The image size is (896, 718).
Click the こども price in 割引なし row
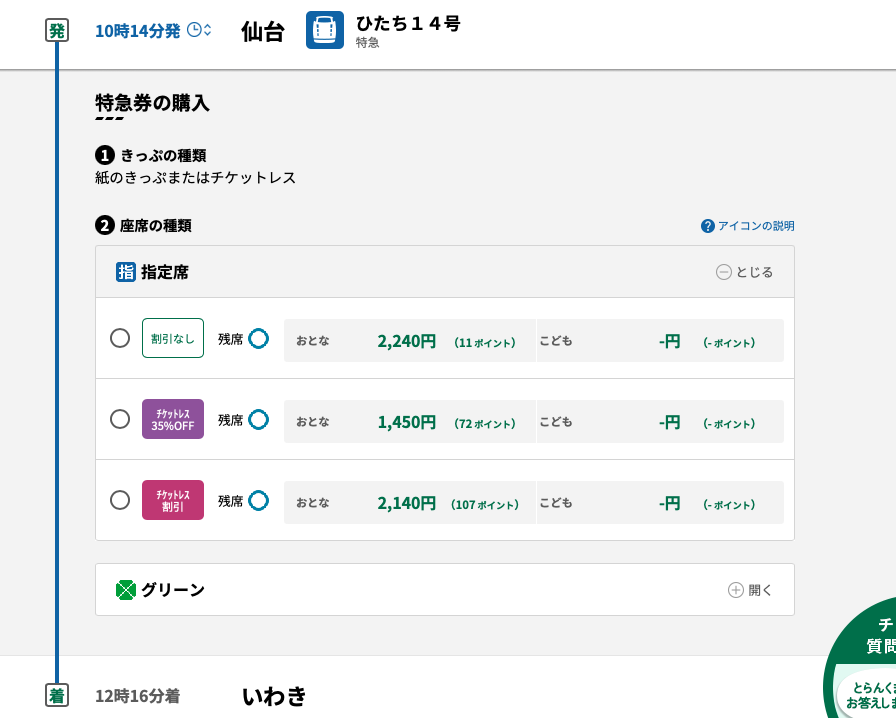pyautogui.click(x=670, y=341)
